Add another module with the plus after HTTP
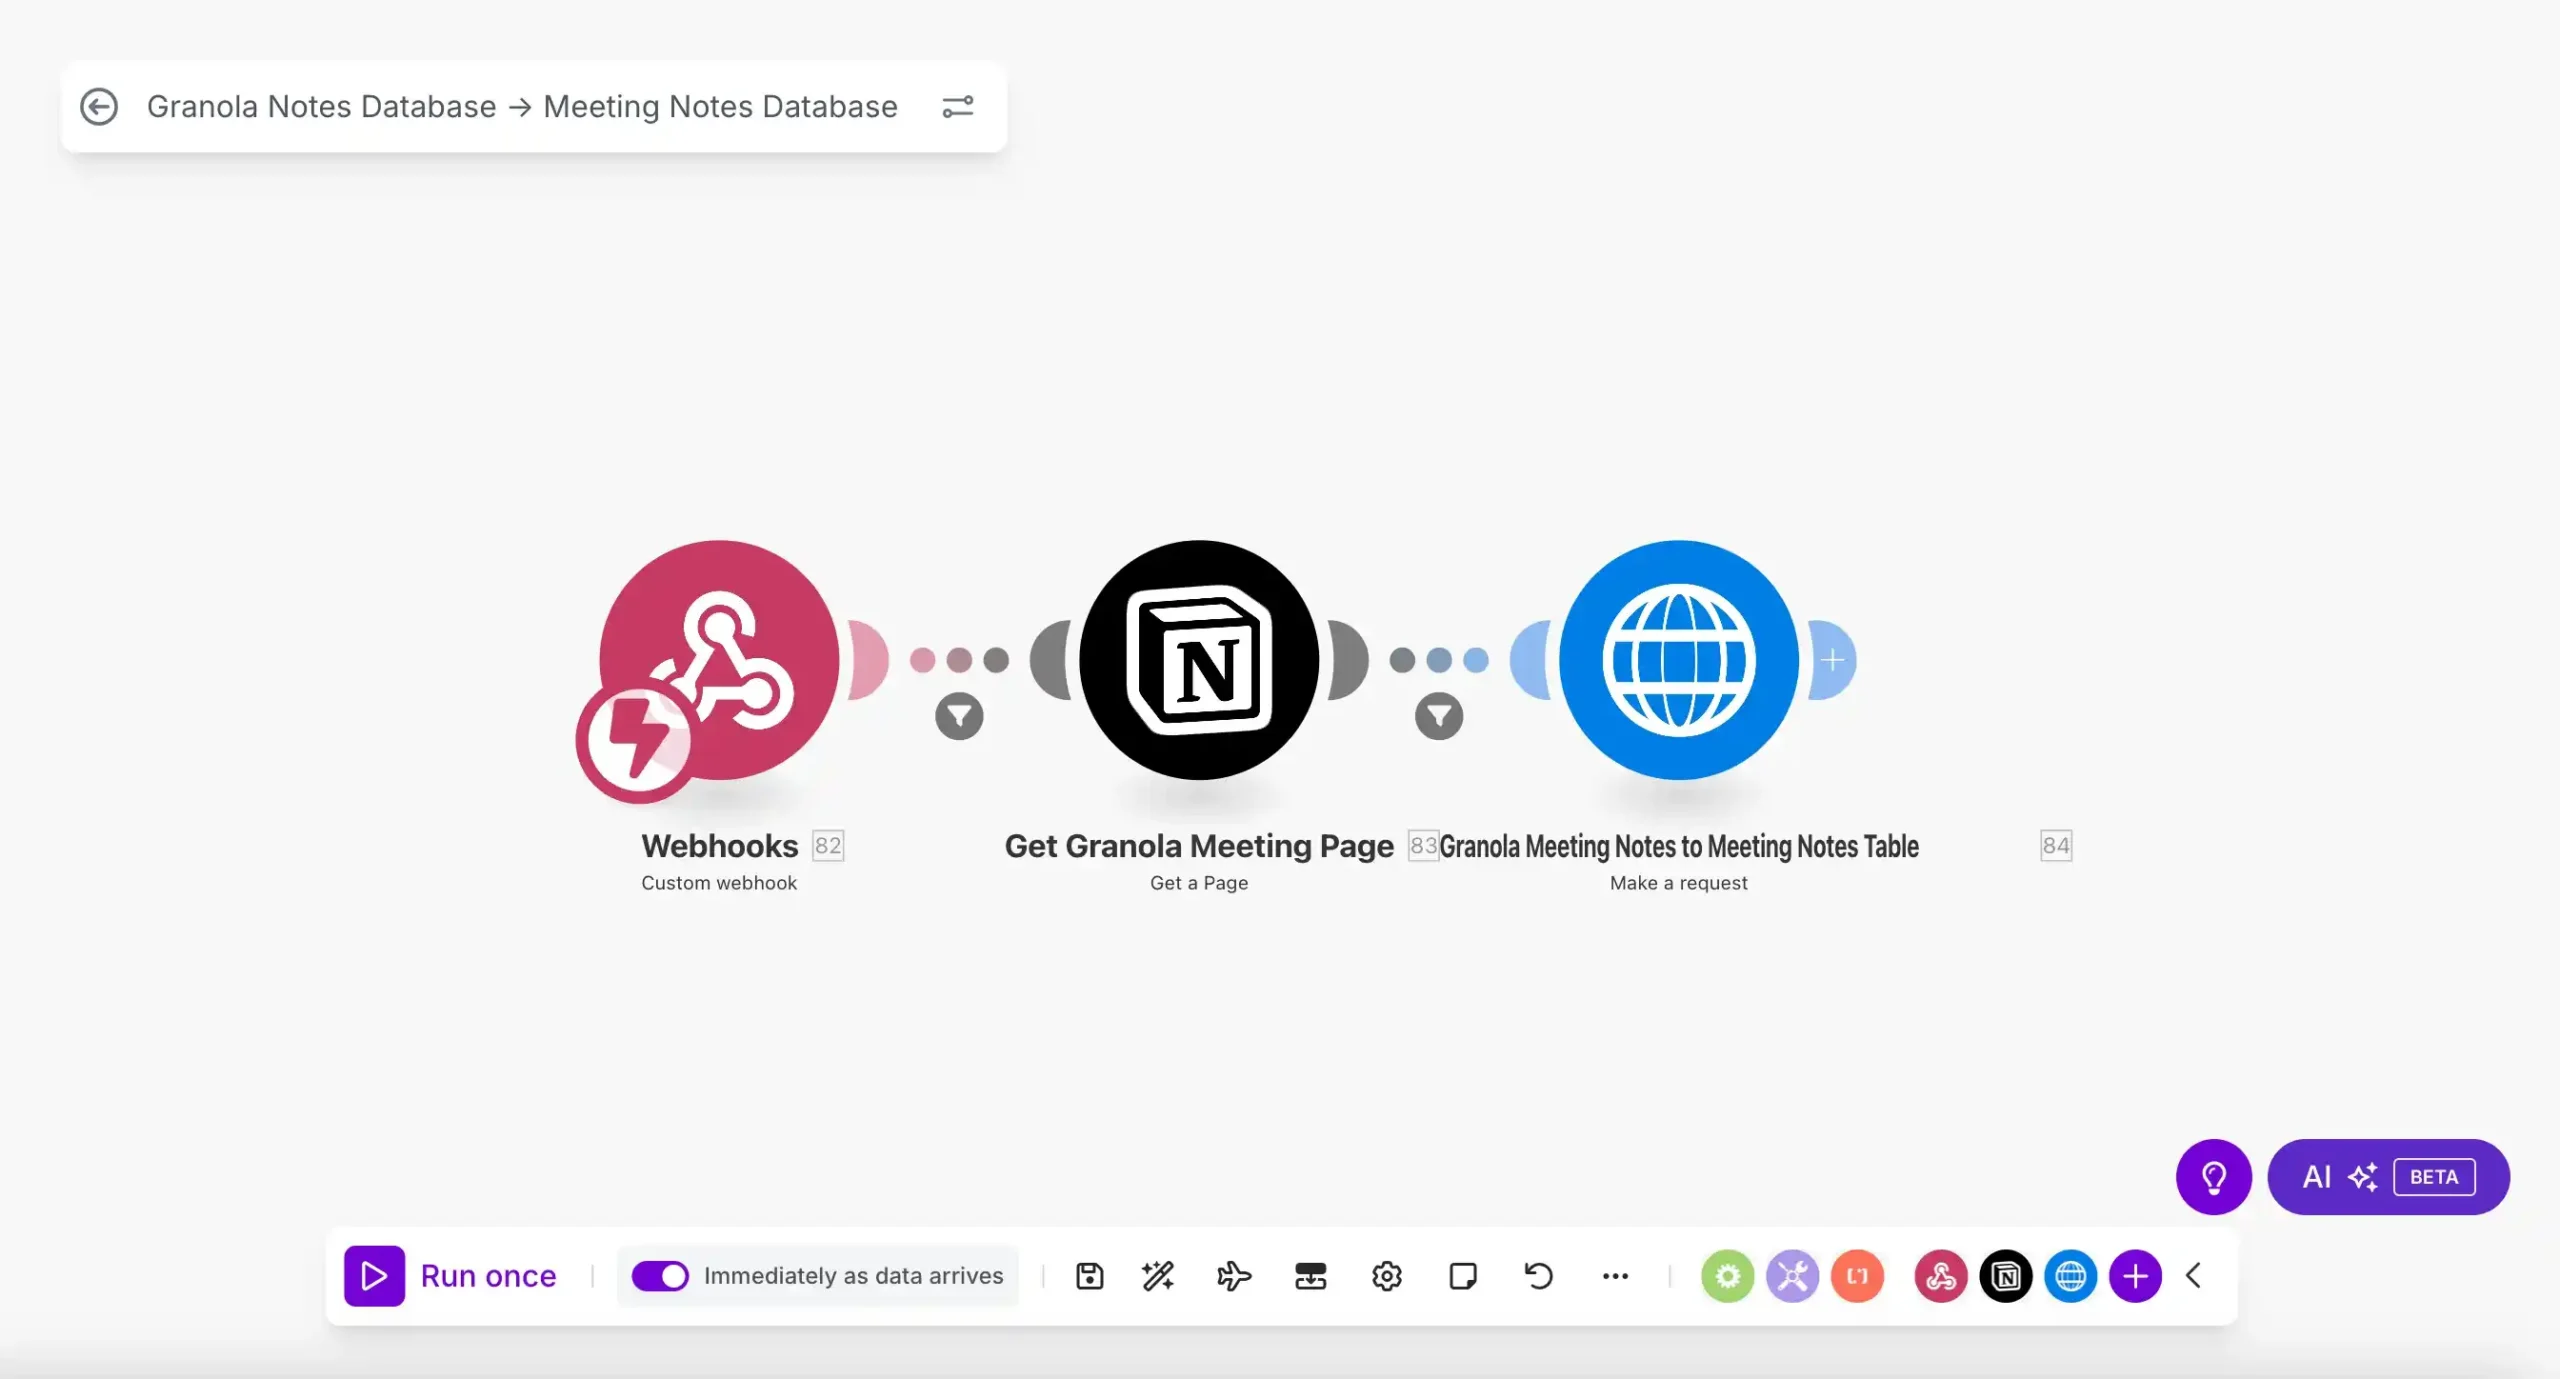Image resolution: width=2560 pixels, height=1379 pixels. click(1833, 660)
